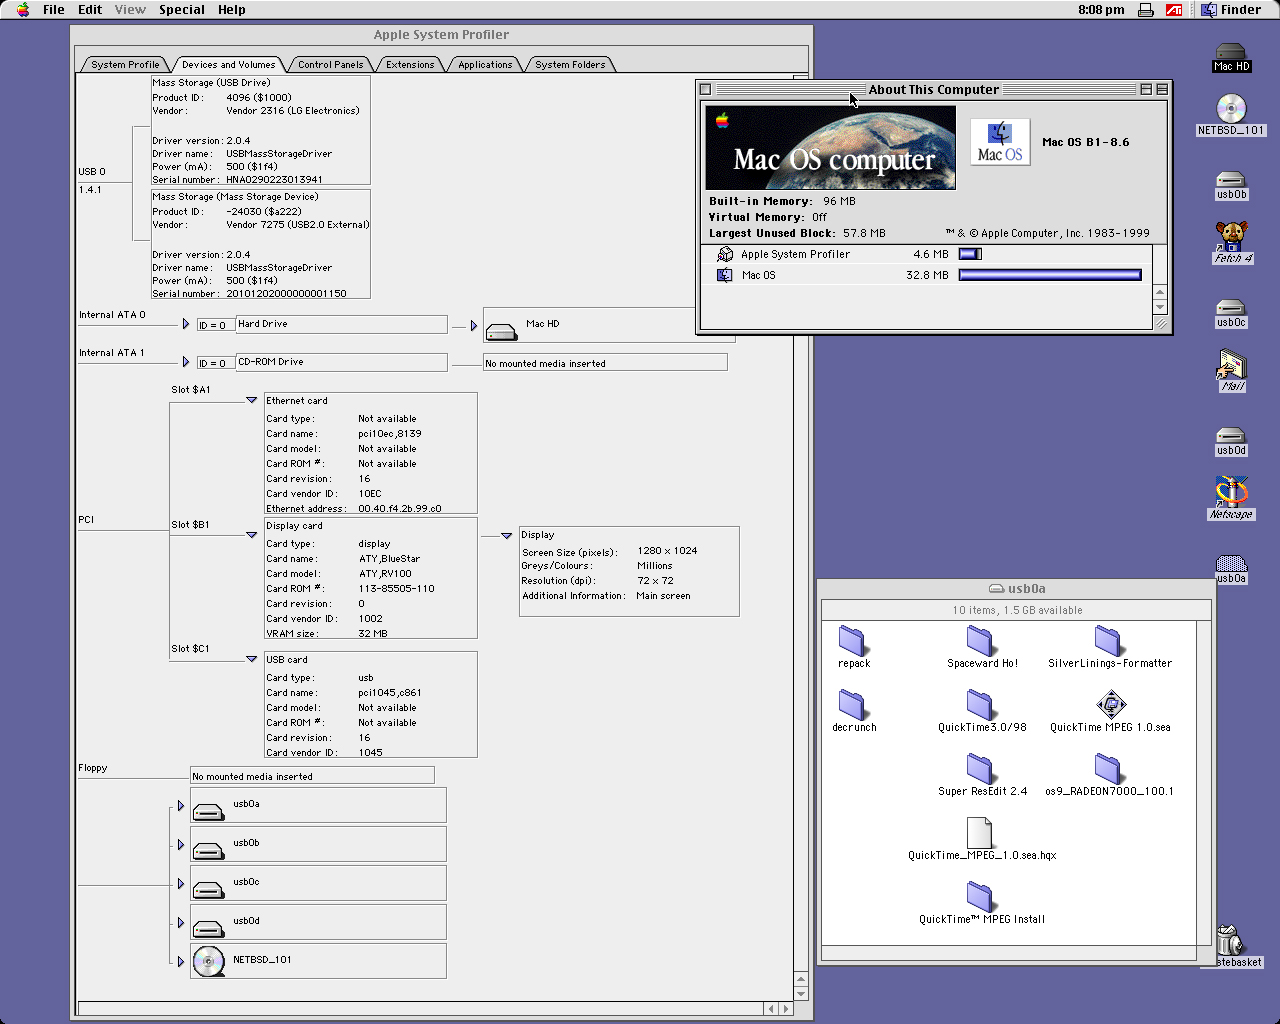Expand the usb0c volume triangle
The width and height of the screenshot is (1280, 1024).
pos(181,884)
